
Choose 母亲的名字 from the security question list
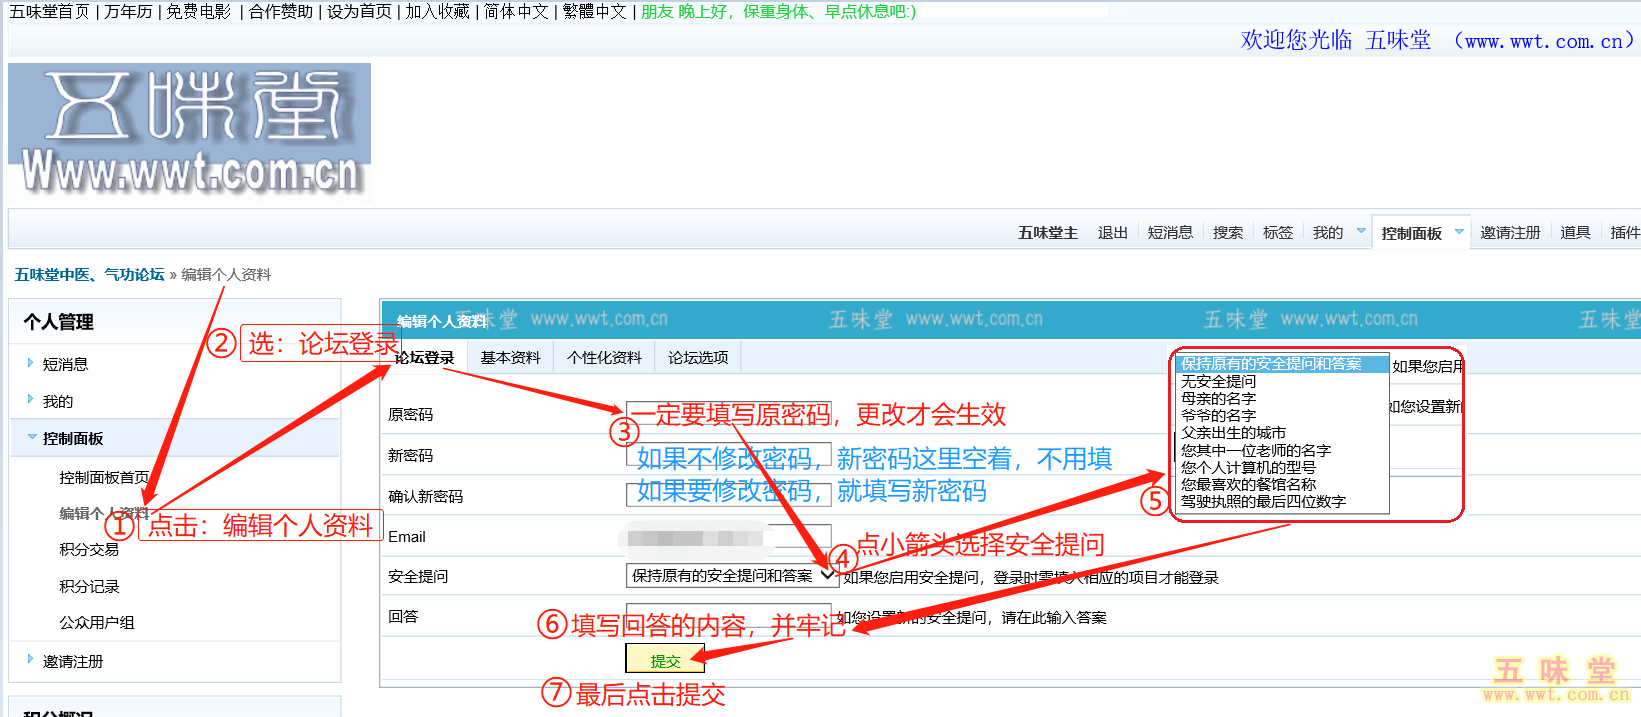pyautogui.click(x=1218, y=398)
